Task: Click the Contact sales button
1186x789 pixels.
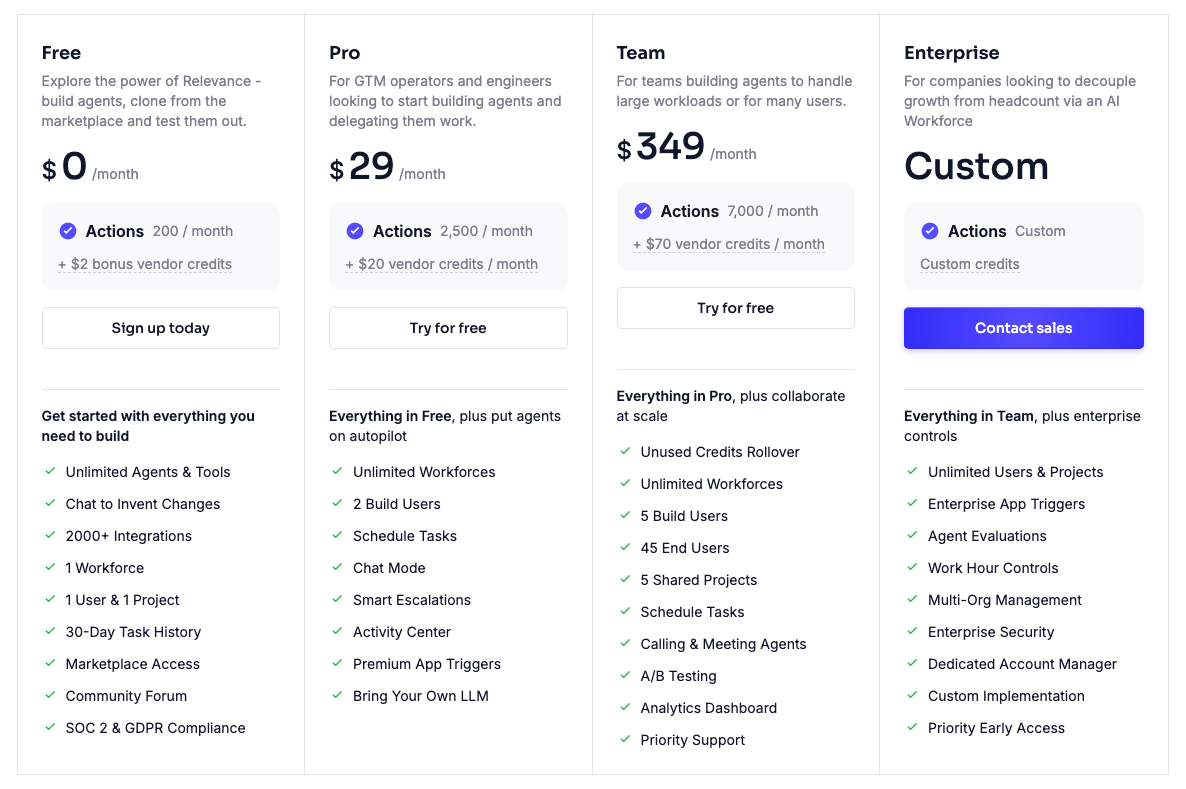Action: pos(1023,328)
